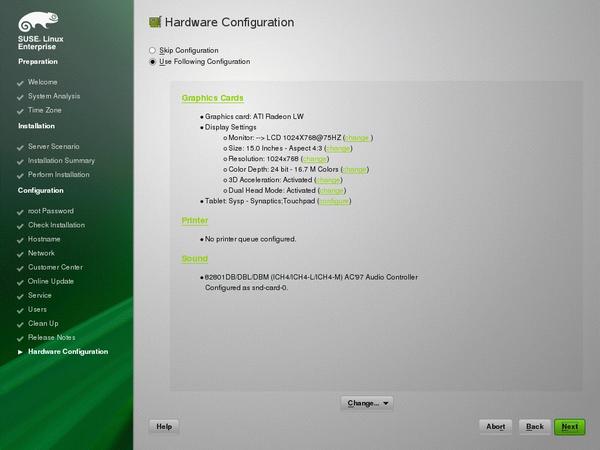This screenshot has height=450, width=600.
Task: Click the checkmark beside root Password
Action: pos(20,212)
